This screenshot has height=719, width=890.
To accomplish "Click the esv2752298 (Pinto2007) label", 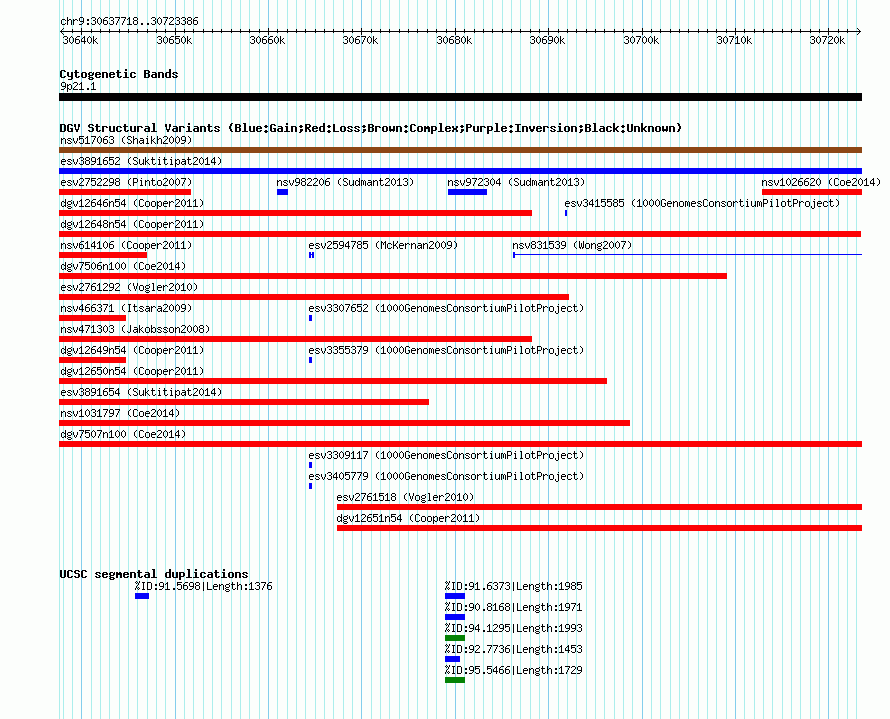I will (126, 182).
